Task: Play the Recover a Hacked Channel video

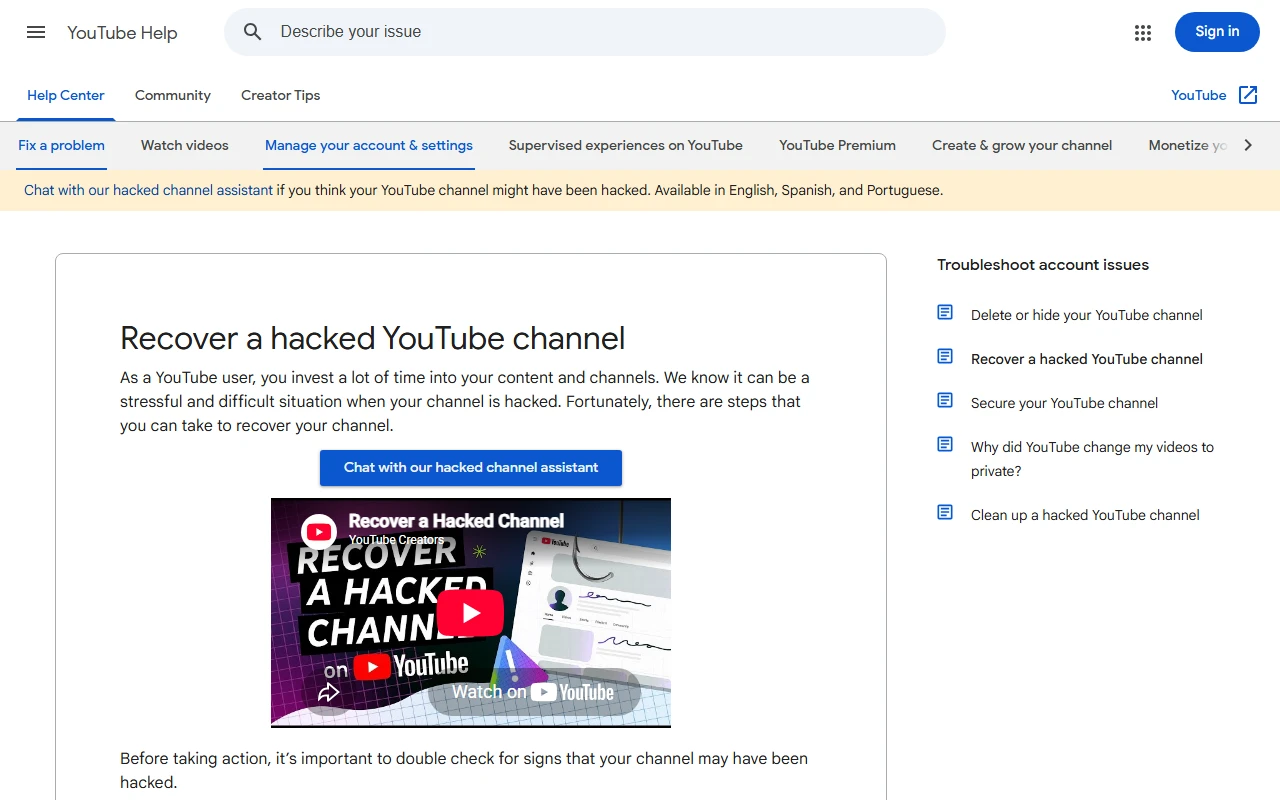Action: point(470,613)
